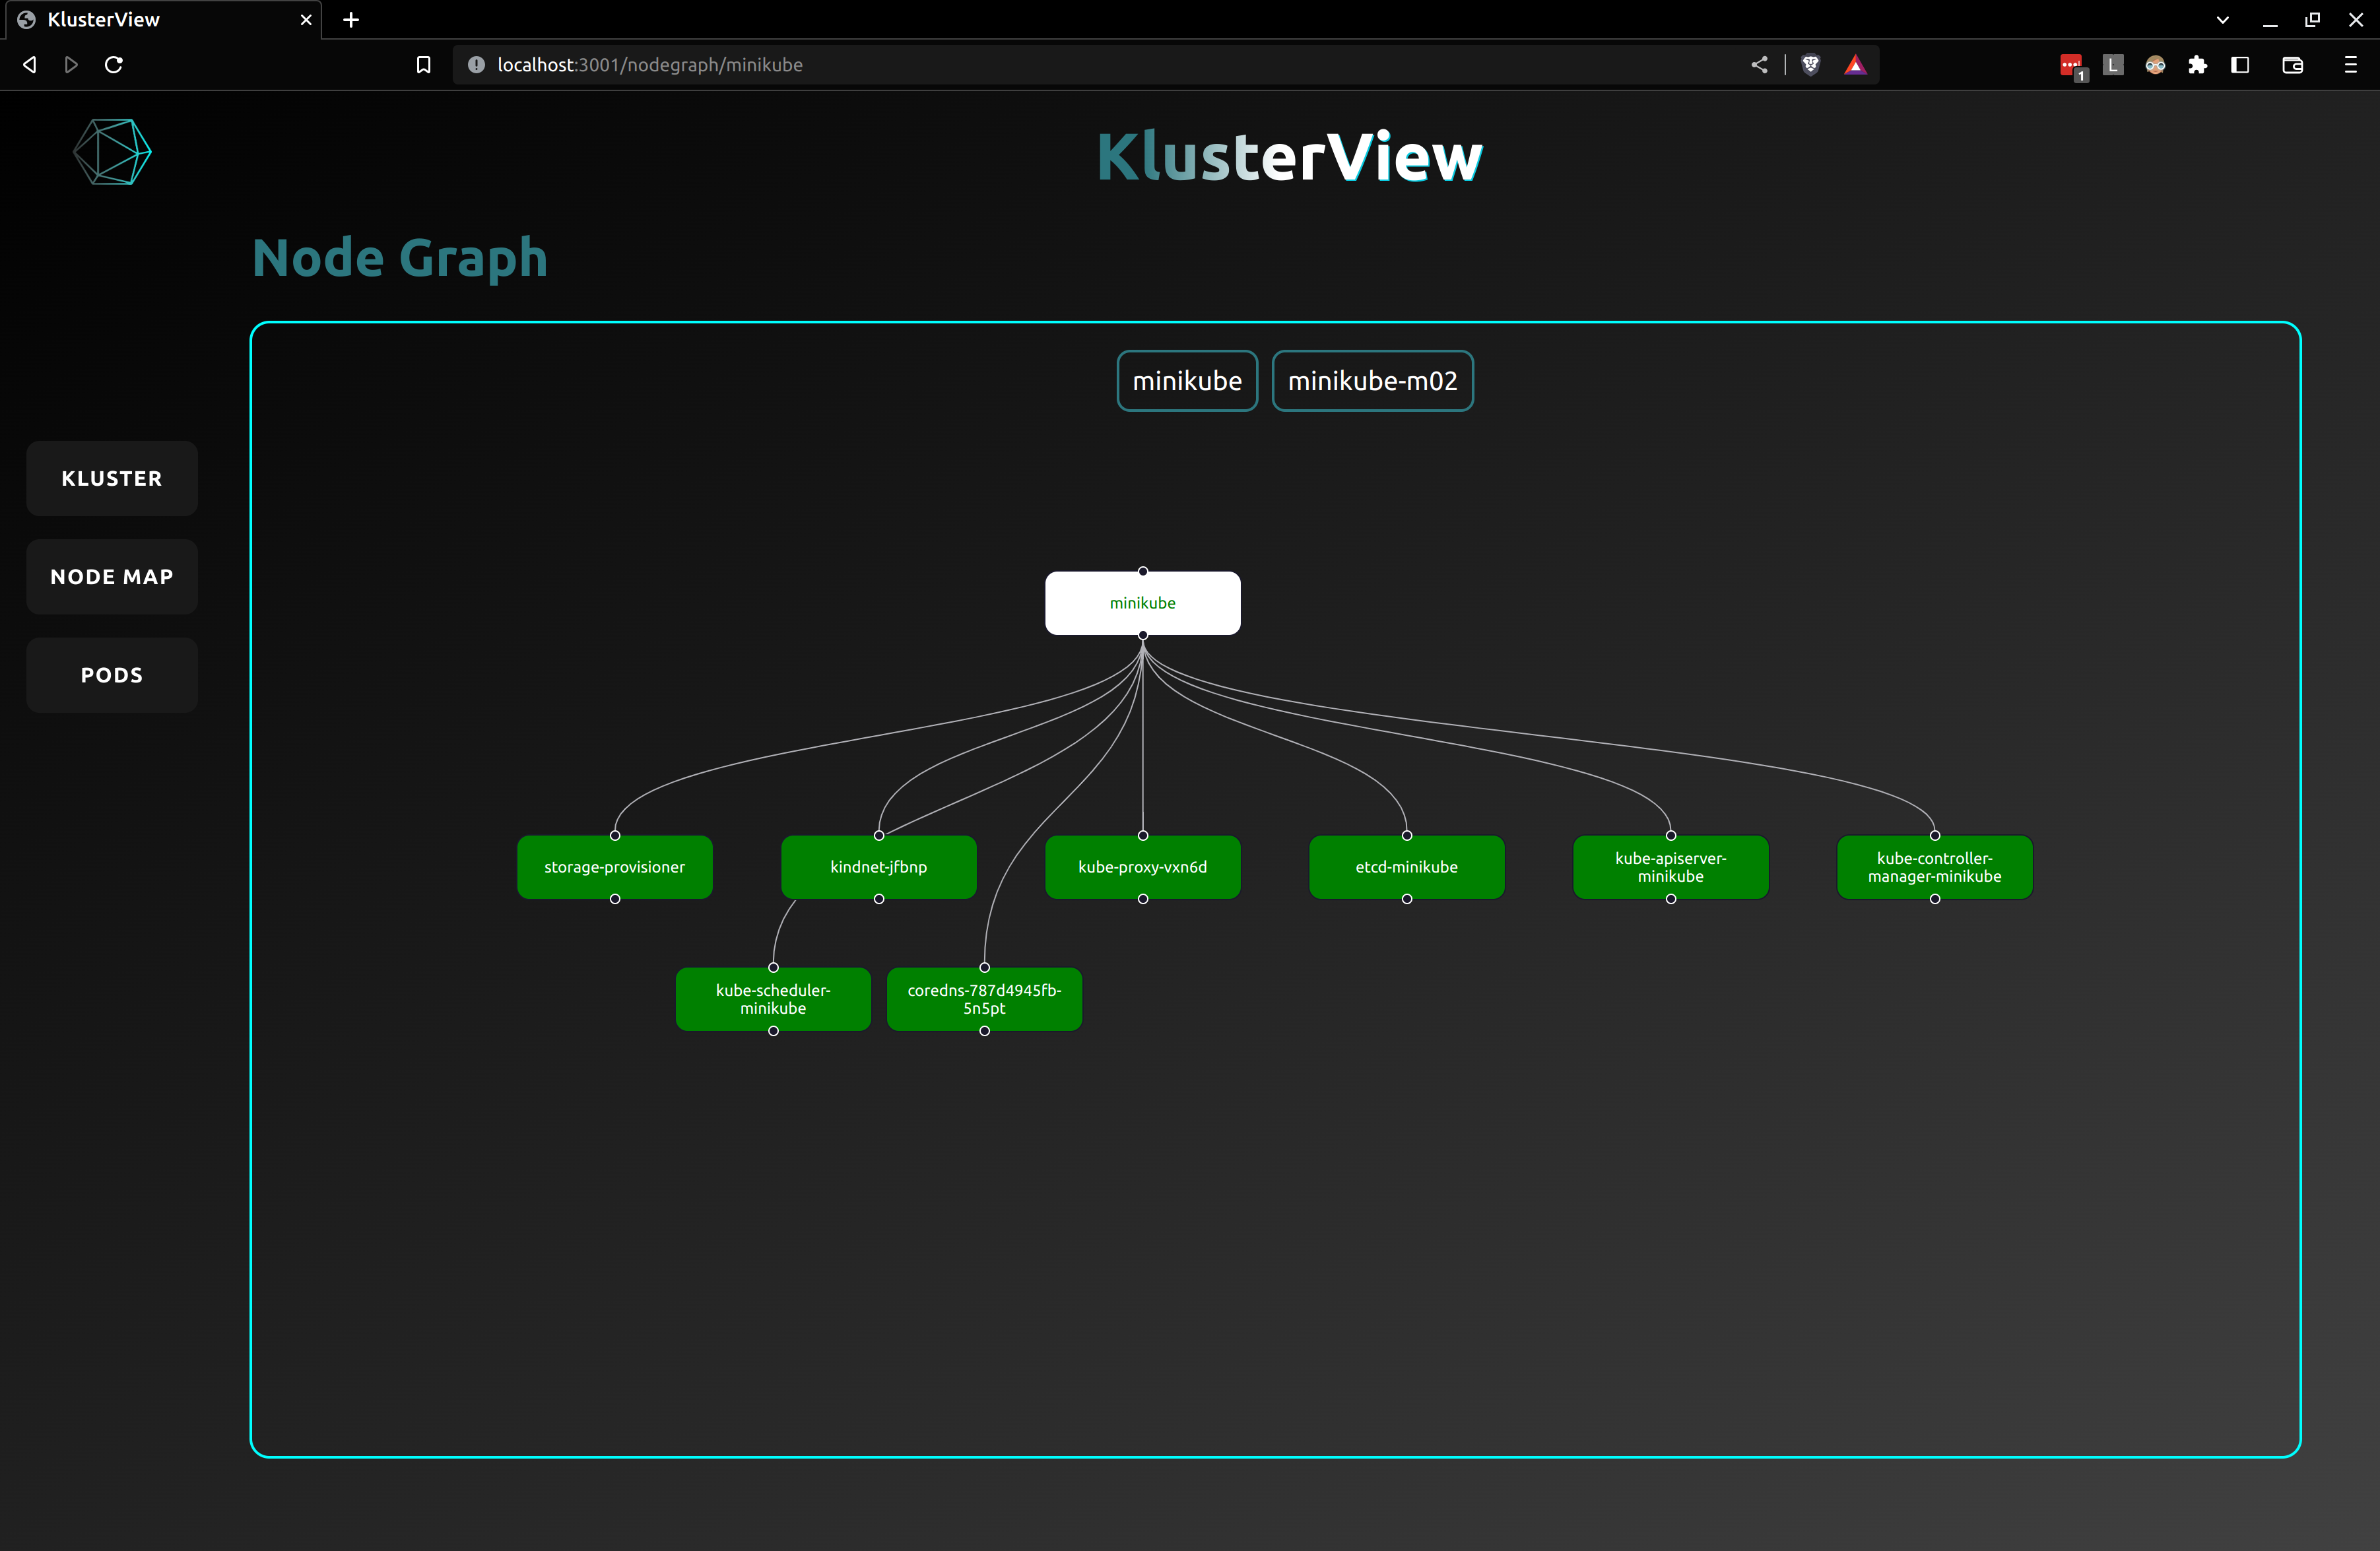Select the minikube node button
The width and height of the screenshot is (2380, 1551).
pyautogui.click(x=1187, y=381)
